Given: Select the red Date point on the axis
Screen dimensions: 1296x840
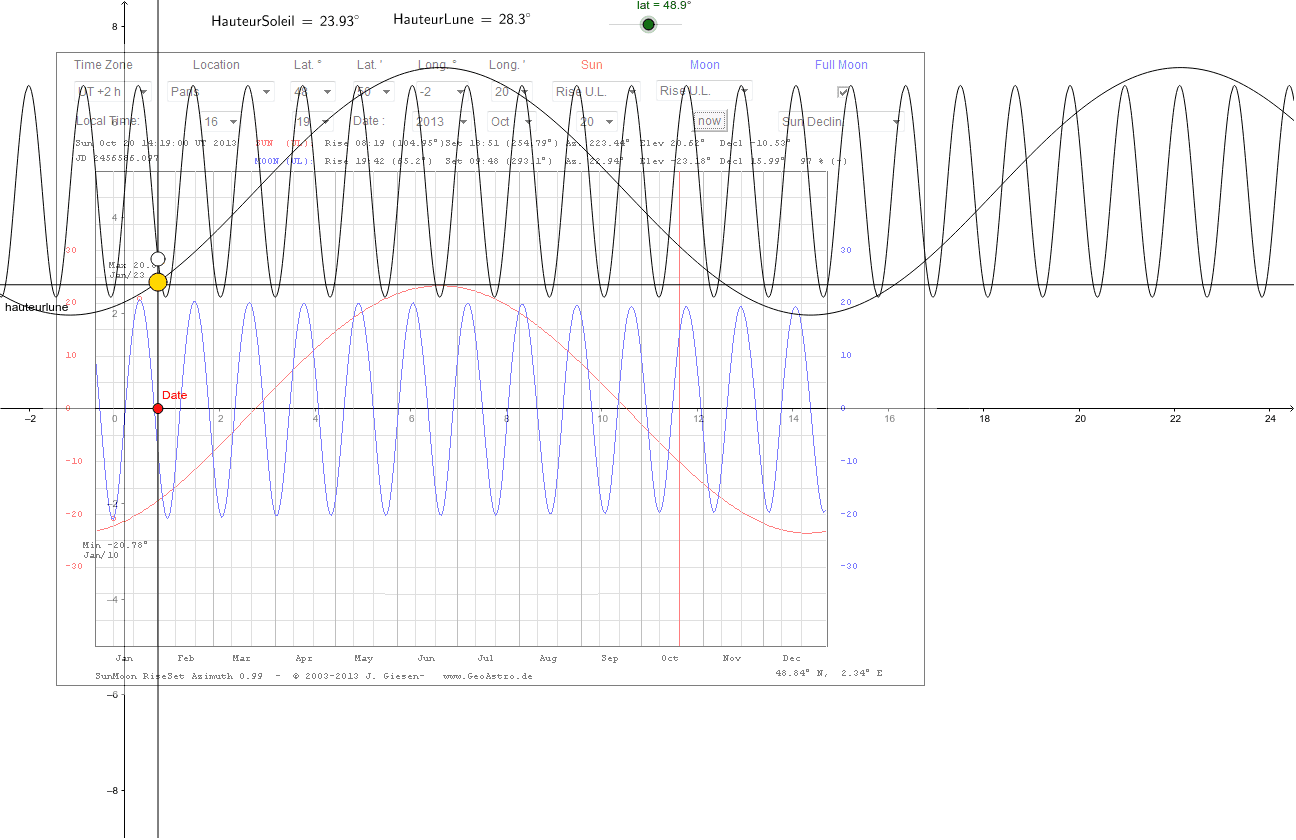Looking at the screenshot, I should click(x=158, y=408).
